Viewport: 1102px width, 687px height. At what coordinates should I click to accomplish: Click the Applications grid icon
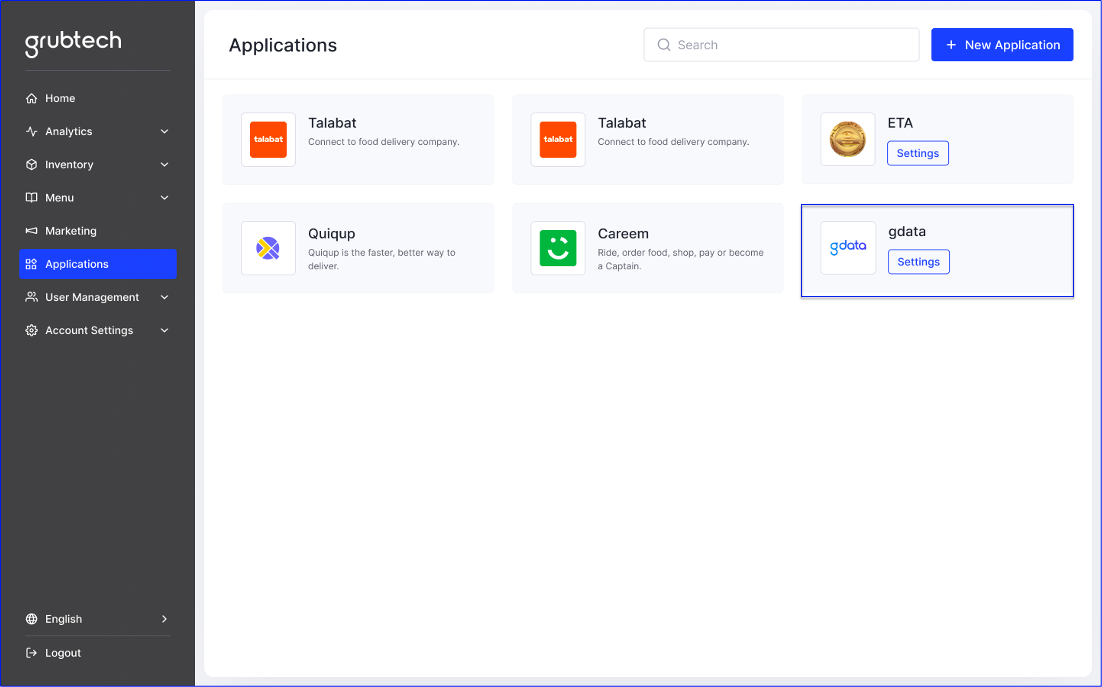point(31,264)
